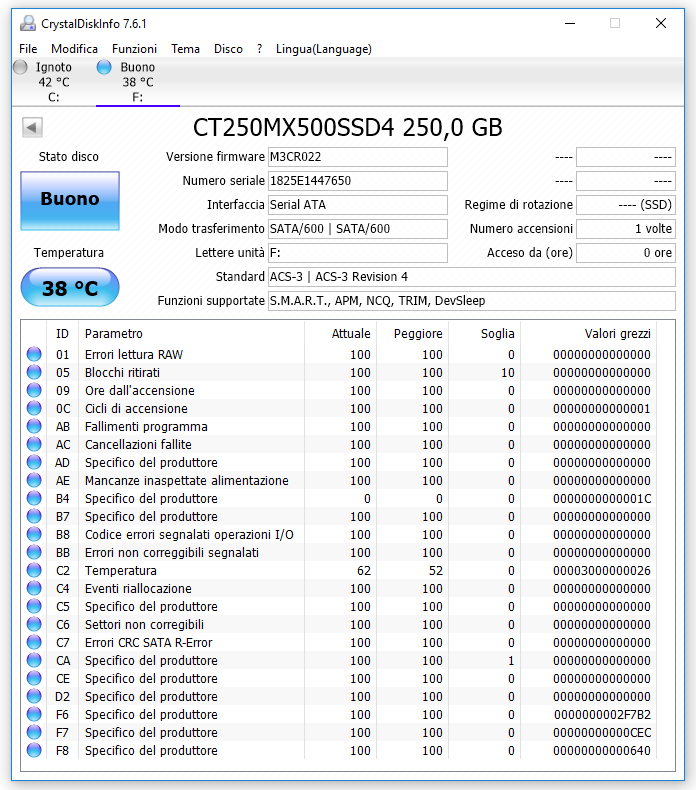Open the Funzioni menu
The image size is (696, 790).
click(x=135, y=49)
